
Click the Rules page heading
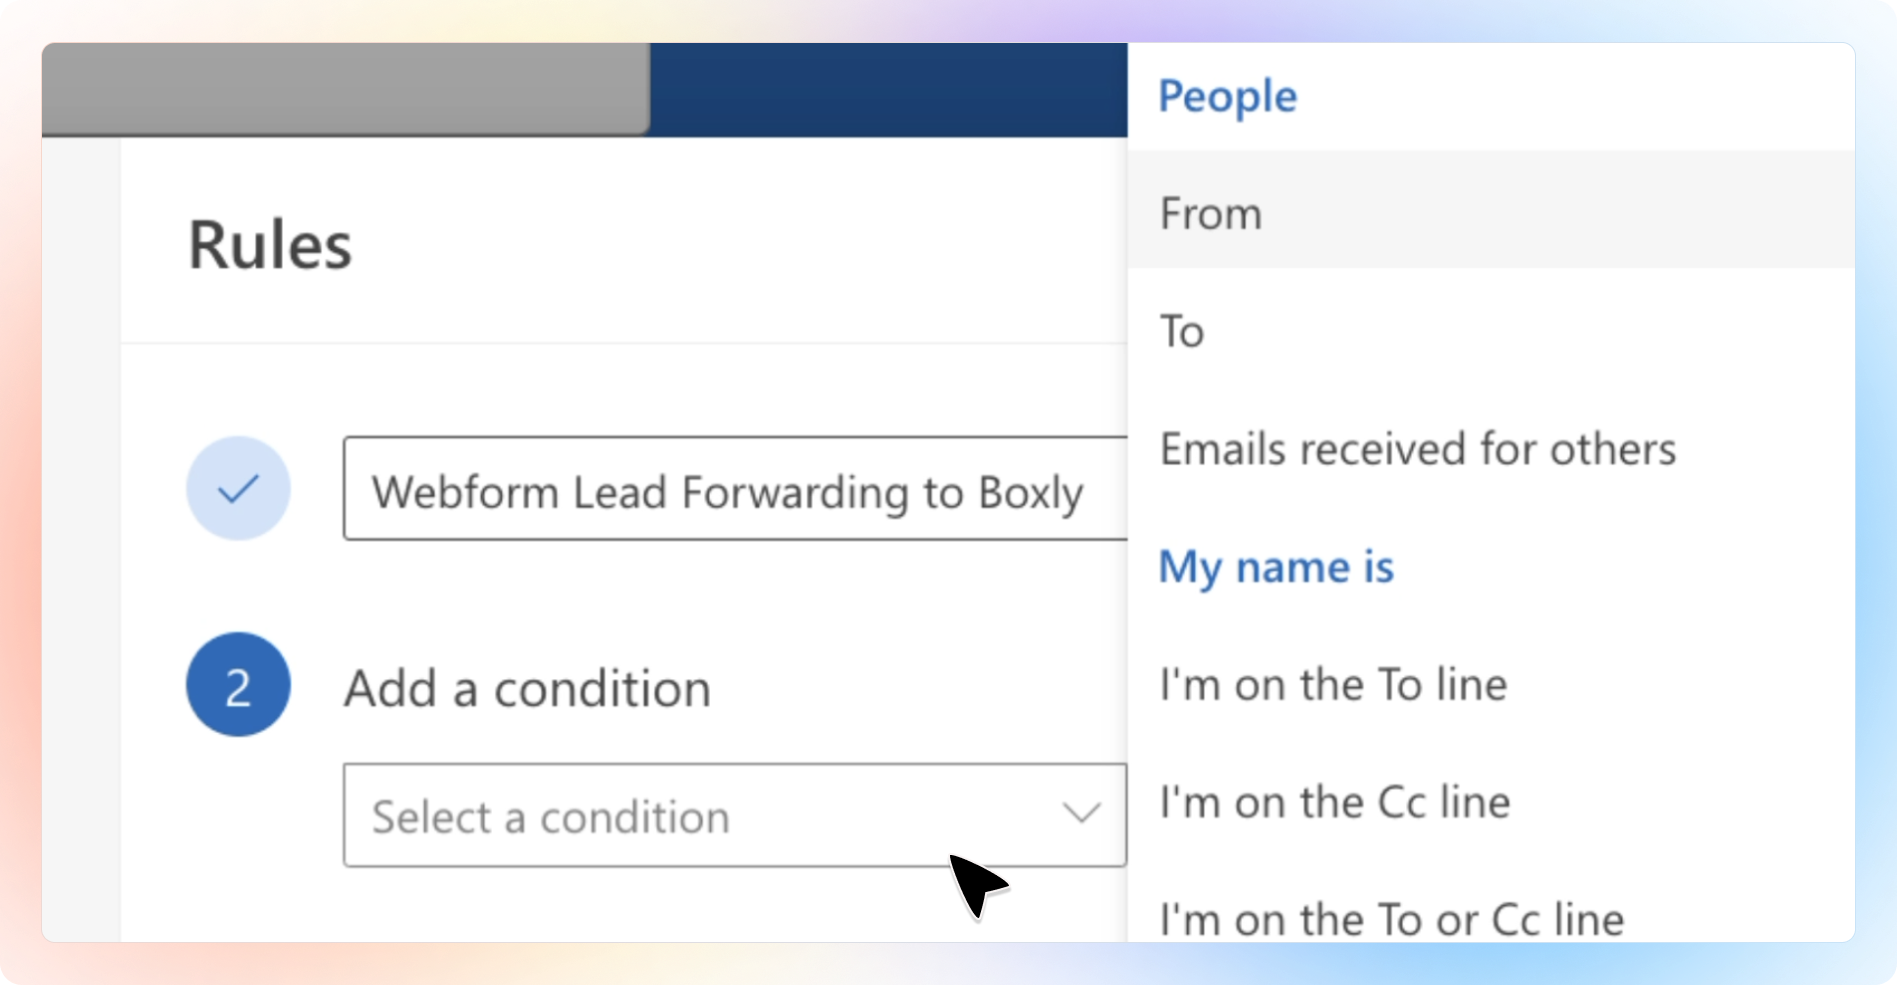270,245
